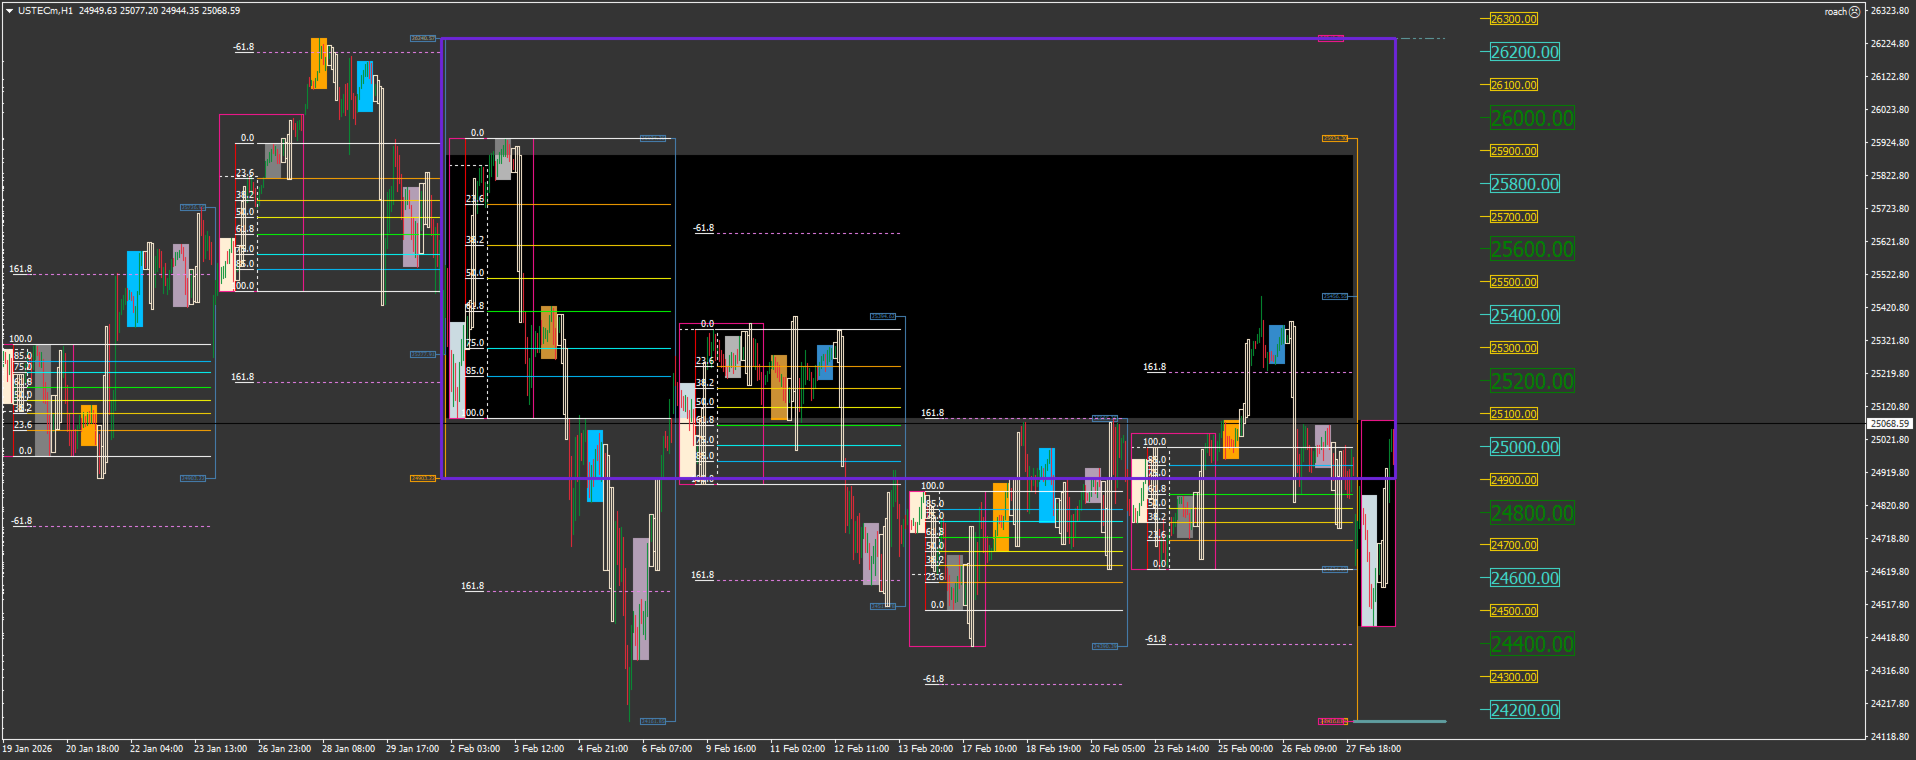
Task: Select the 24200.00 cyan price level label
Action: 1524,710
